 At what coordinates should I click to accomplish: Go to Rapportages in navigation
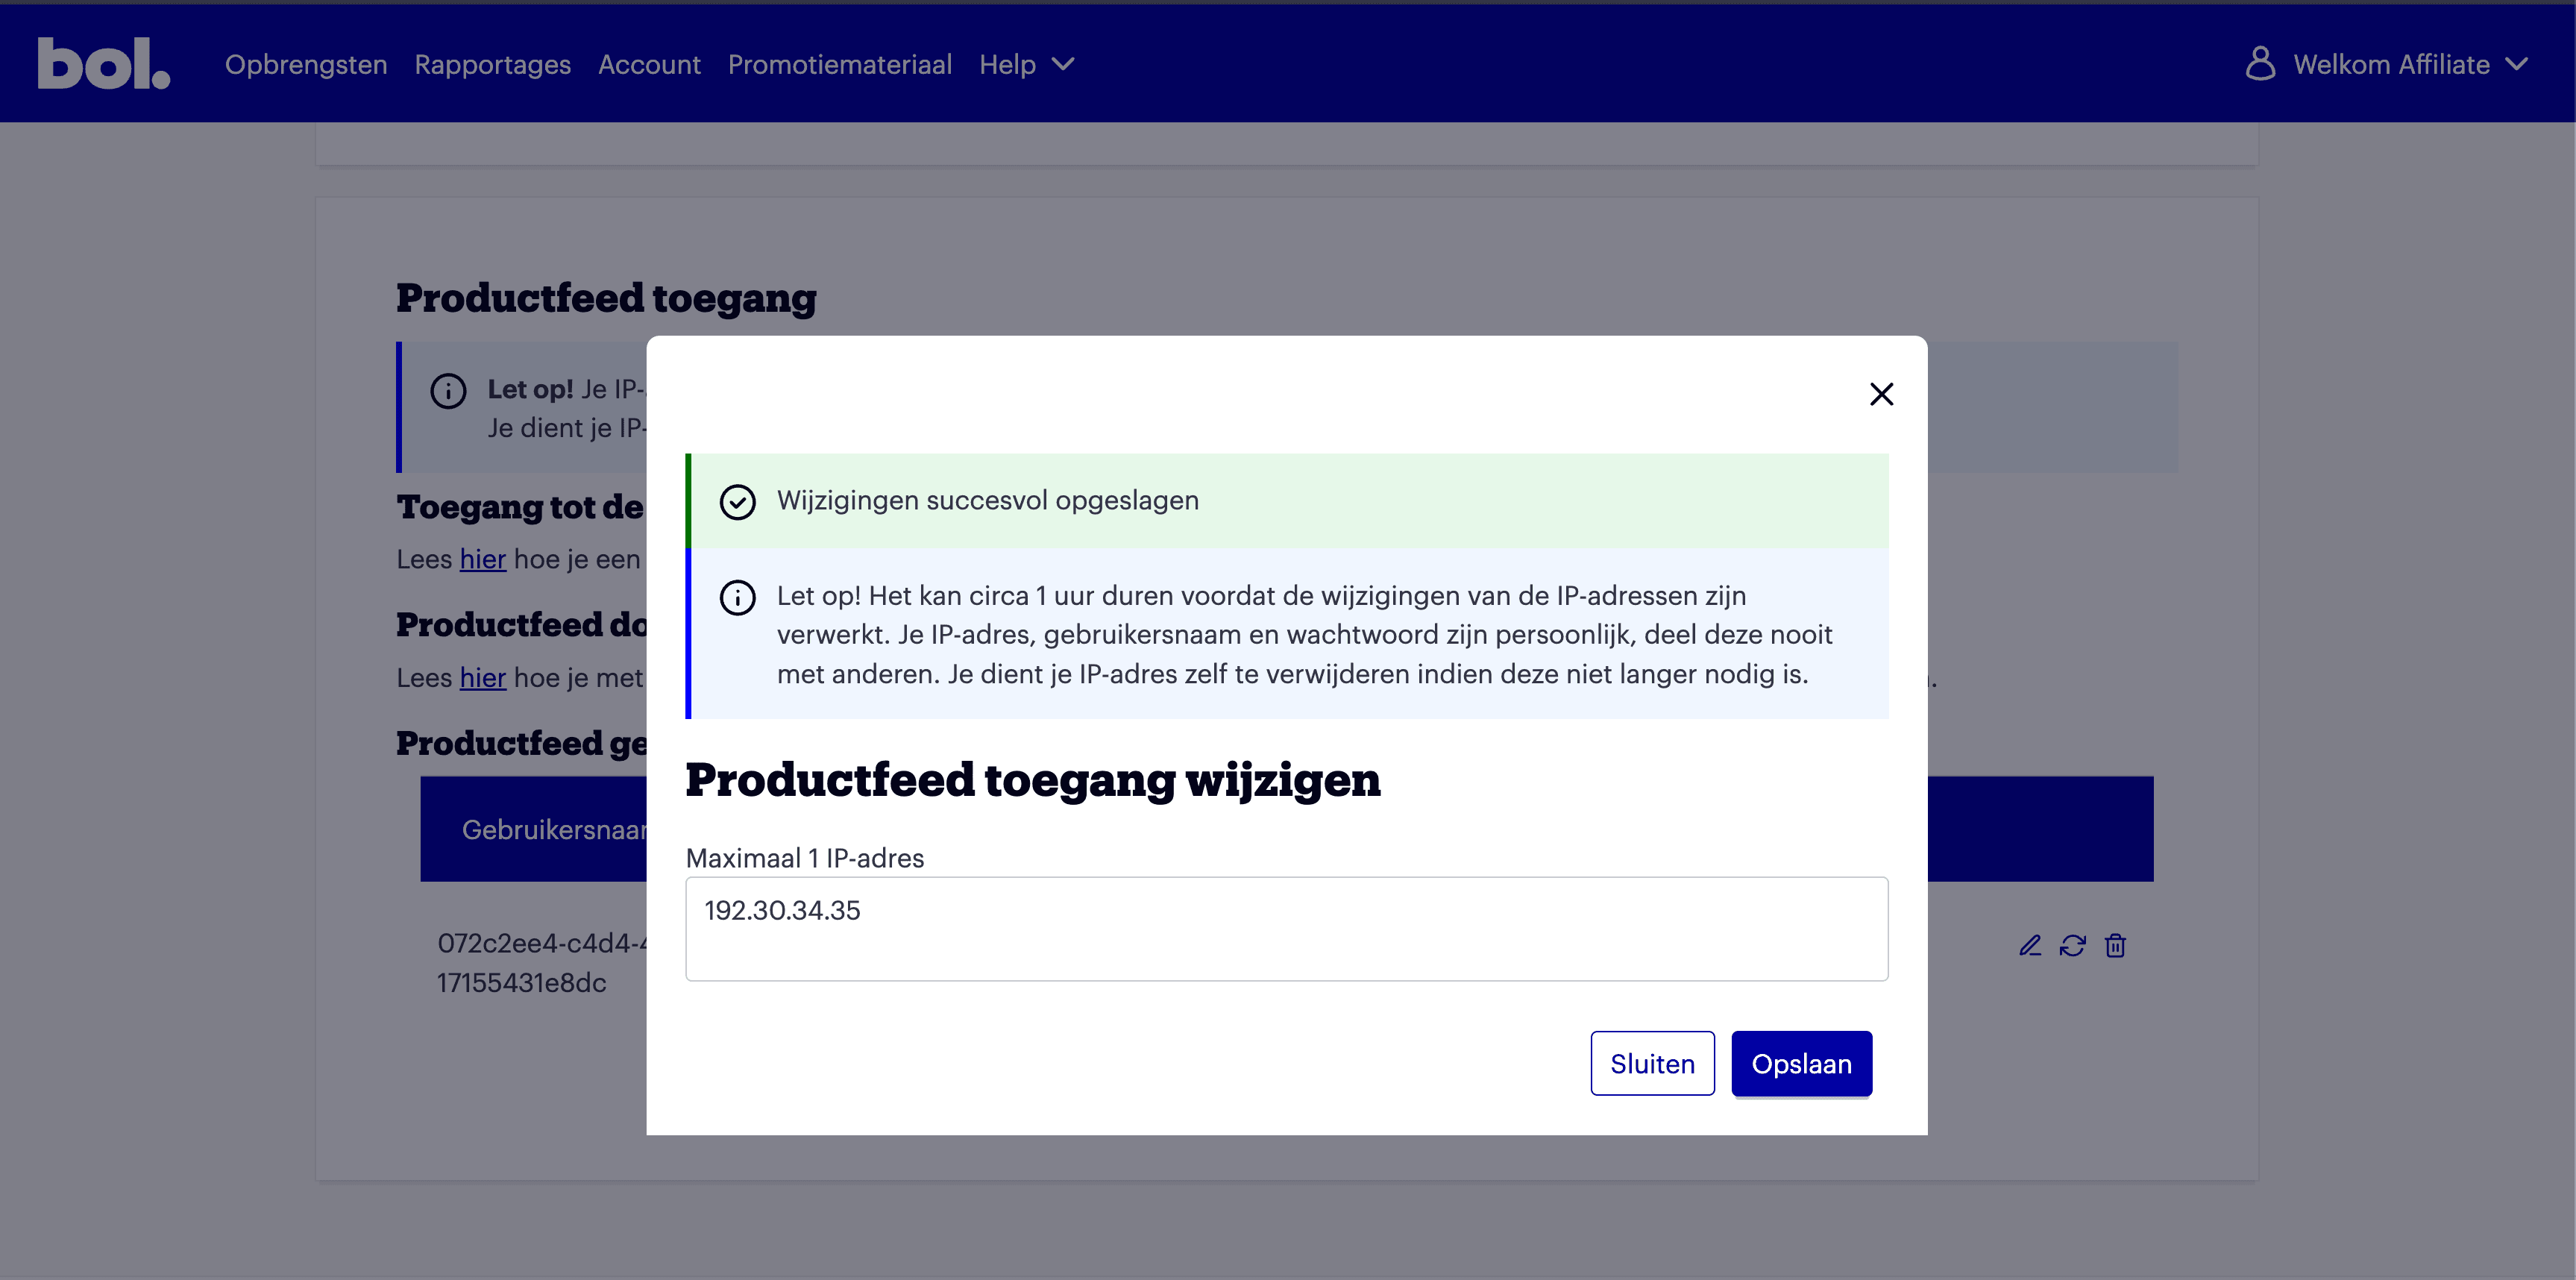tap(492, 64)
